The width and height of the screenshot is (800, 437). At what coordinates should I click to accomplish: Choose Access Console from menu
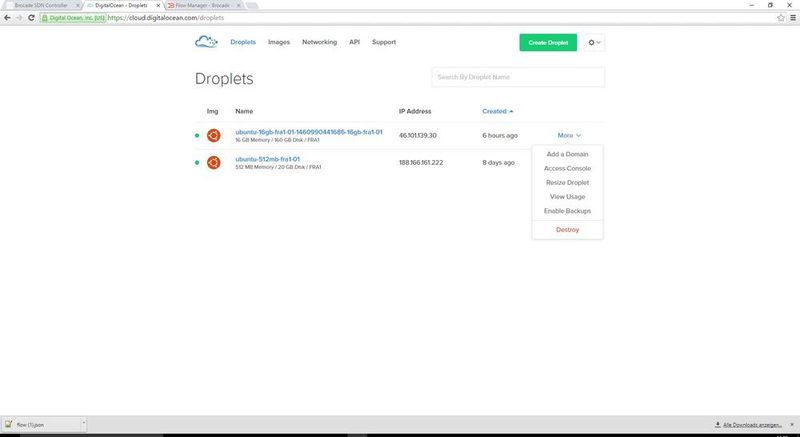tap(567, 168)
